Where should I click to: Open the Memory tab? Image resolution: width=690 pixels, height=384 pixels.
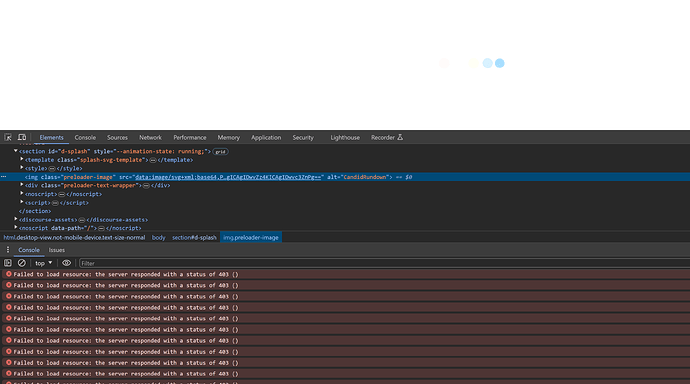[x=228, y=137]
